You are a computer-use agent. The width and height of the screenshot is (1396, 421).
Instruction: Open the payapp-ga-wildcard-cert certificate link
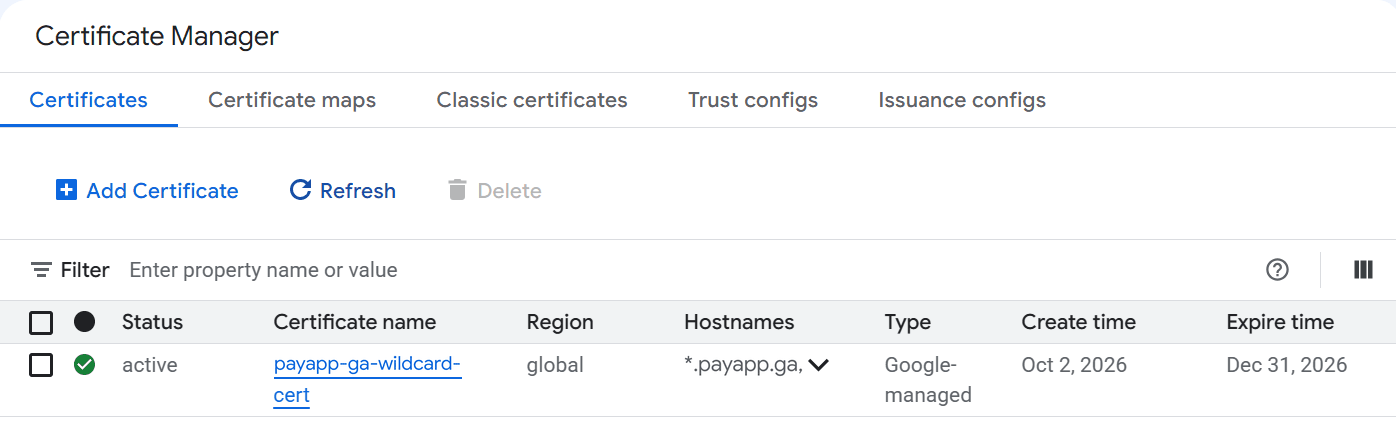click(368, 380)
